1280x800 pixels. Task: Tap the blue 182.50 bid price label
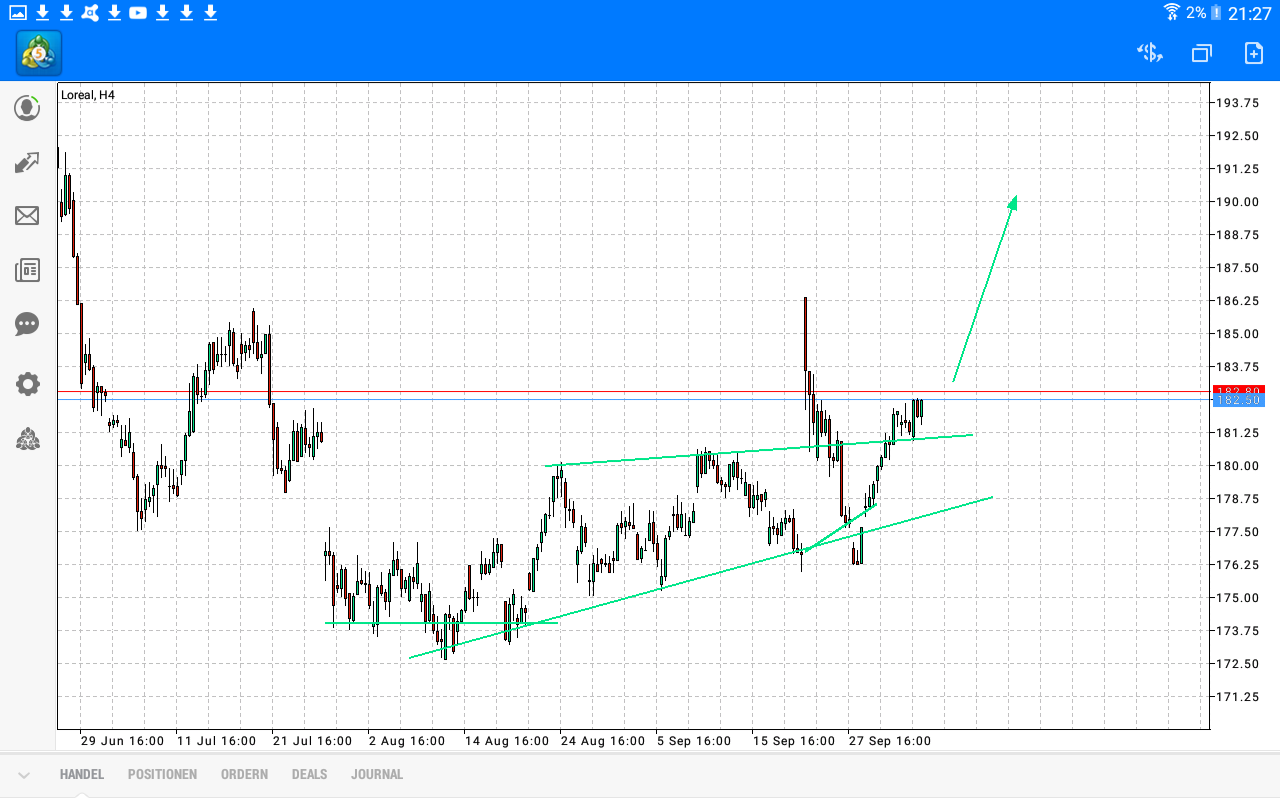pyautogui.click(x=1238, y=400)
